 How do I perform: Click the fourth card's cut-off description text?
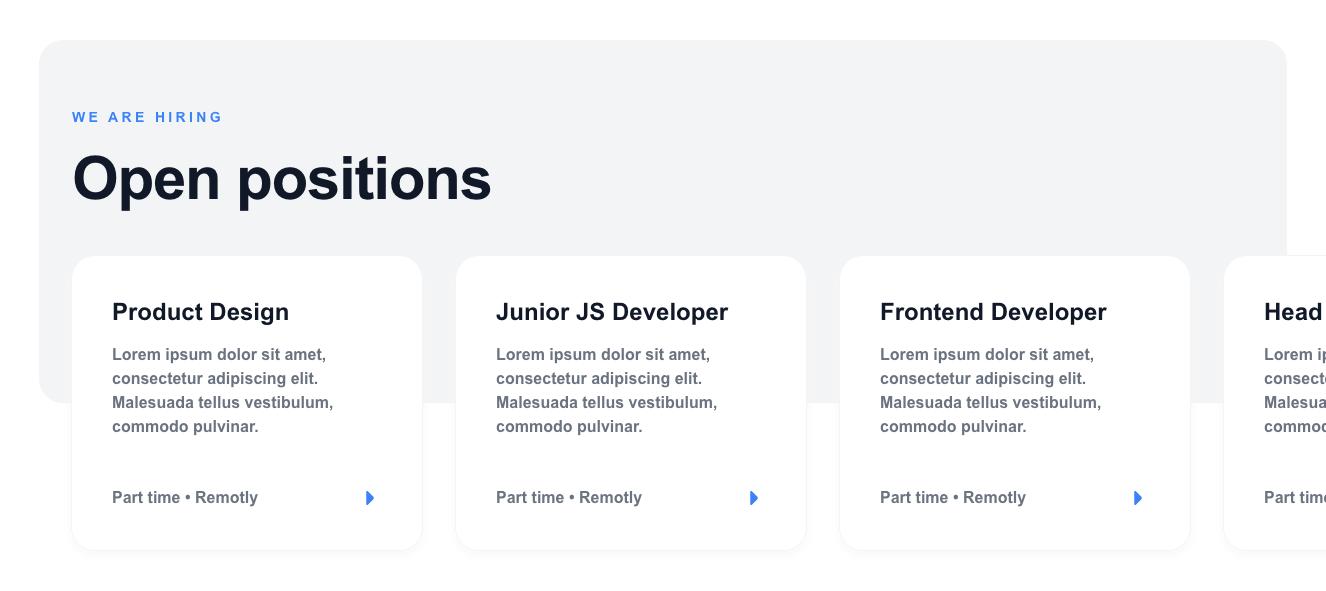(x=1295, y=391)
